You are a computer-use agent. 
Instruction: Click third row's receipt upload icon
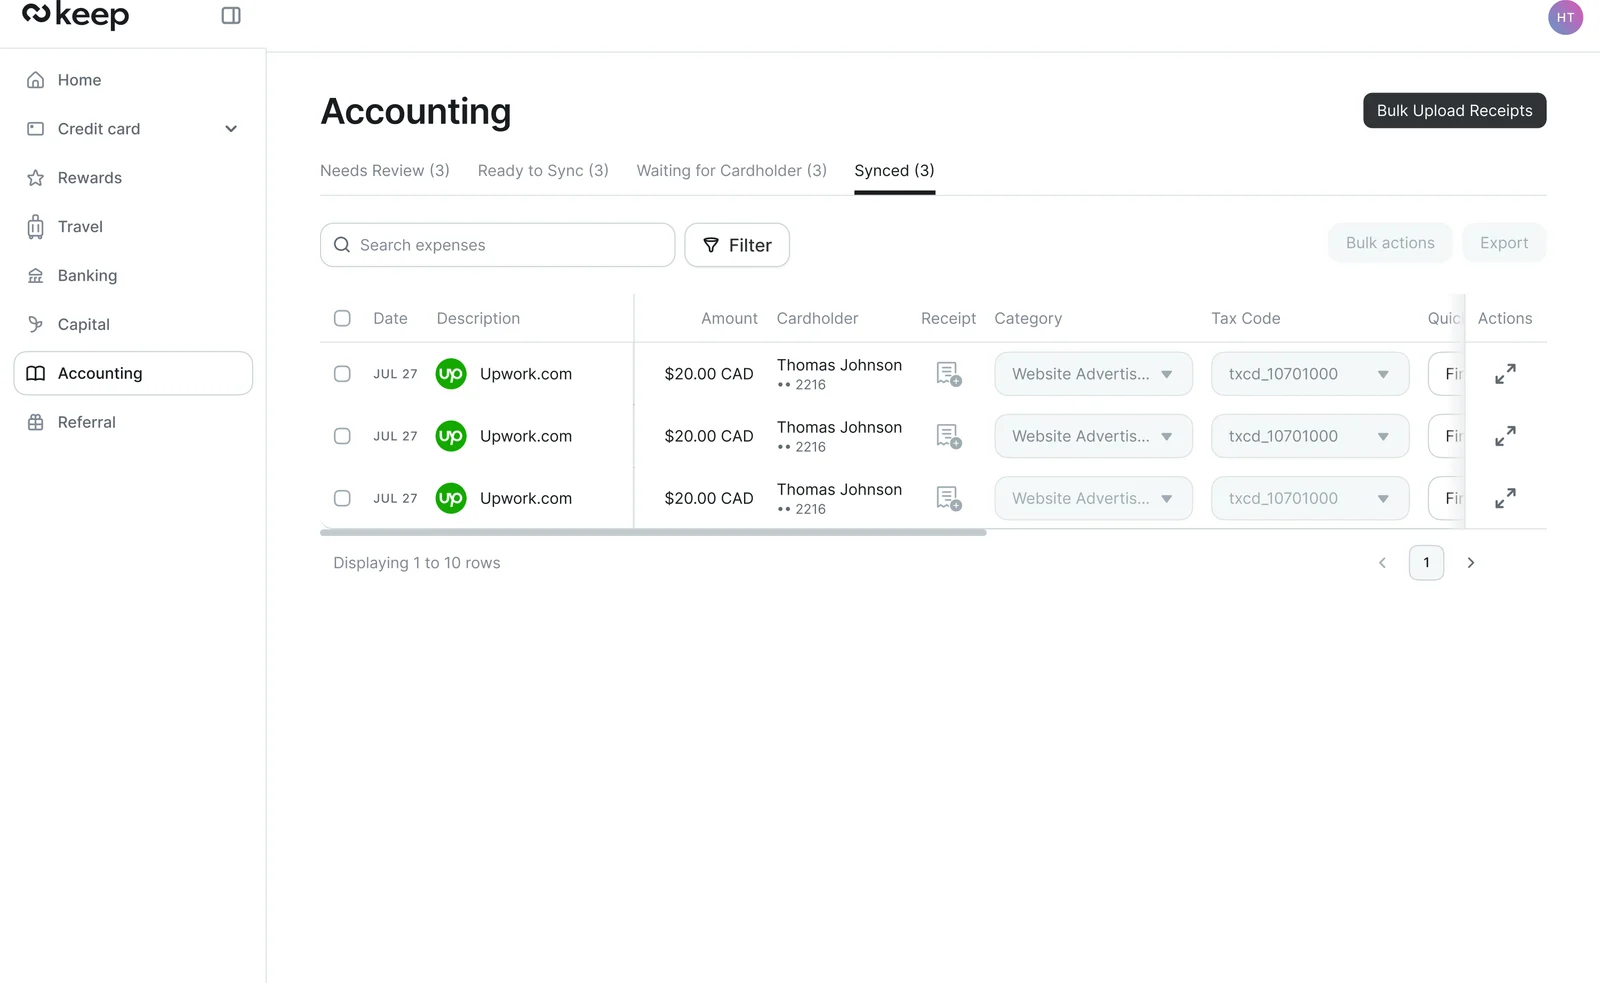(x=949, y=498)
